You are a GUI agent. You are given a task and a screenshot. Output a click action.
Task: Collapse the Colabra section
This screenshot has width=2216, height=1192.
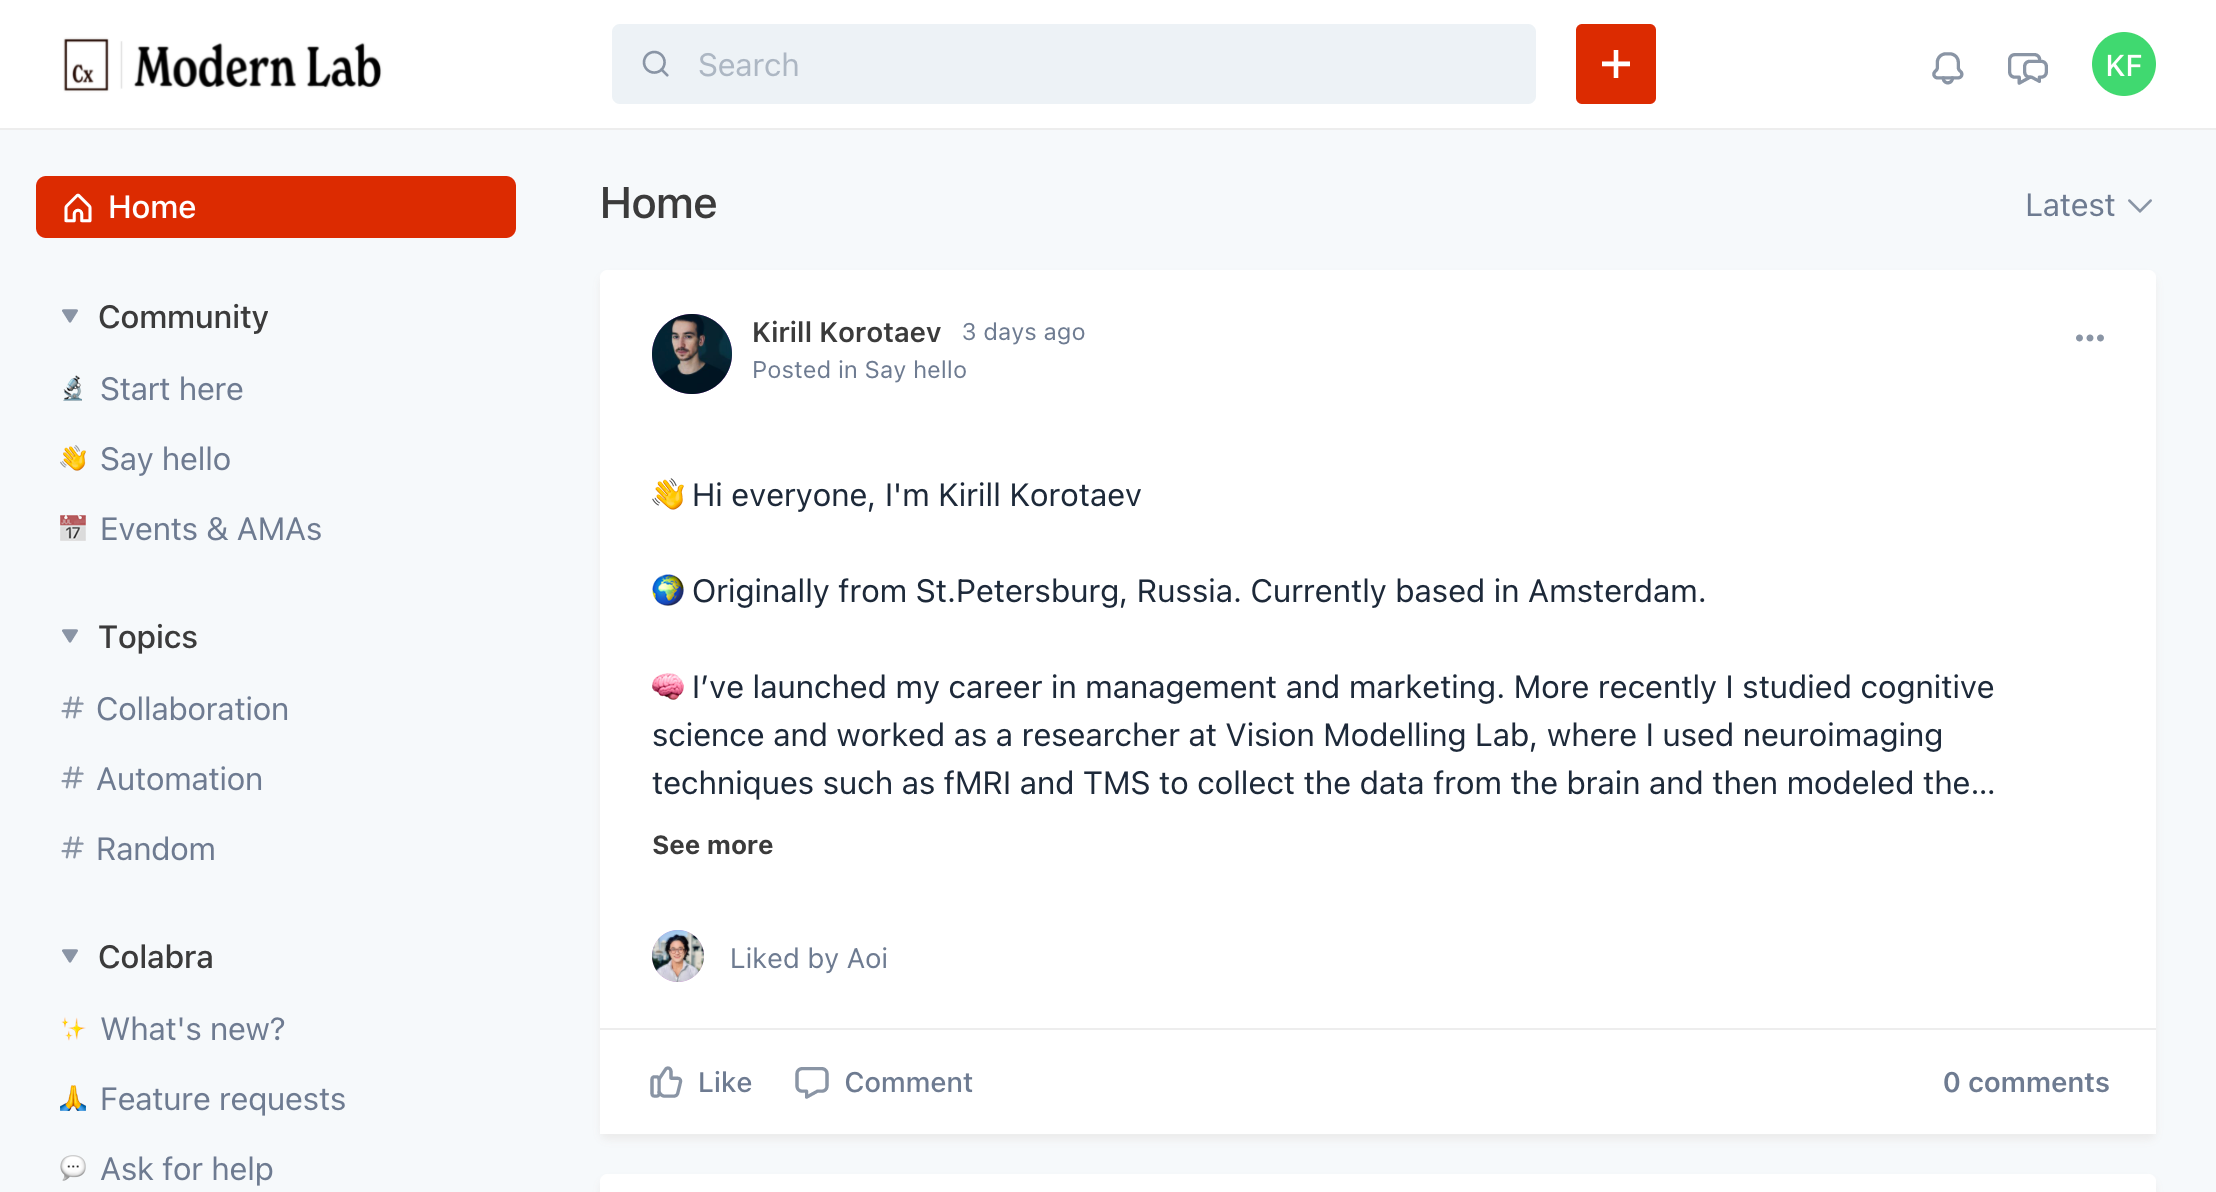[70, 957]
